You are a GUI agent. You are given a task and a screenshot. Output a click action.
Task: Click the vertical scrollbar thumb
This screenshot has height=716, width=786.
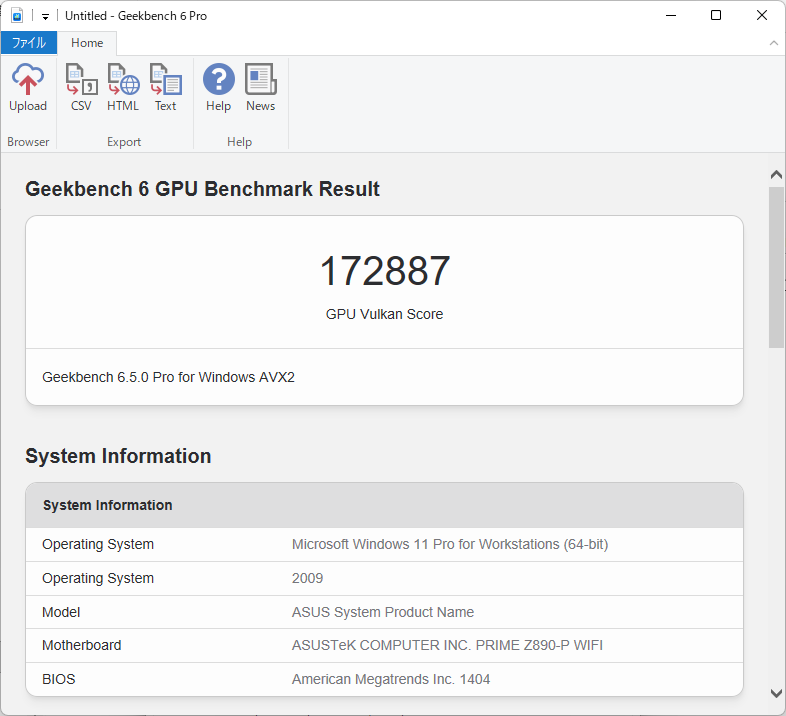(776, 266)
